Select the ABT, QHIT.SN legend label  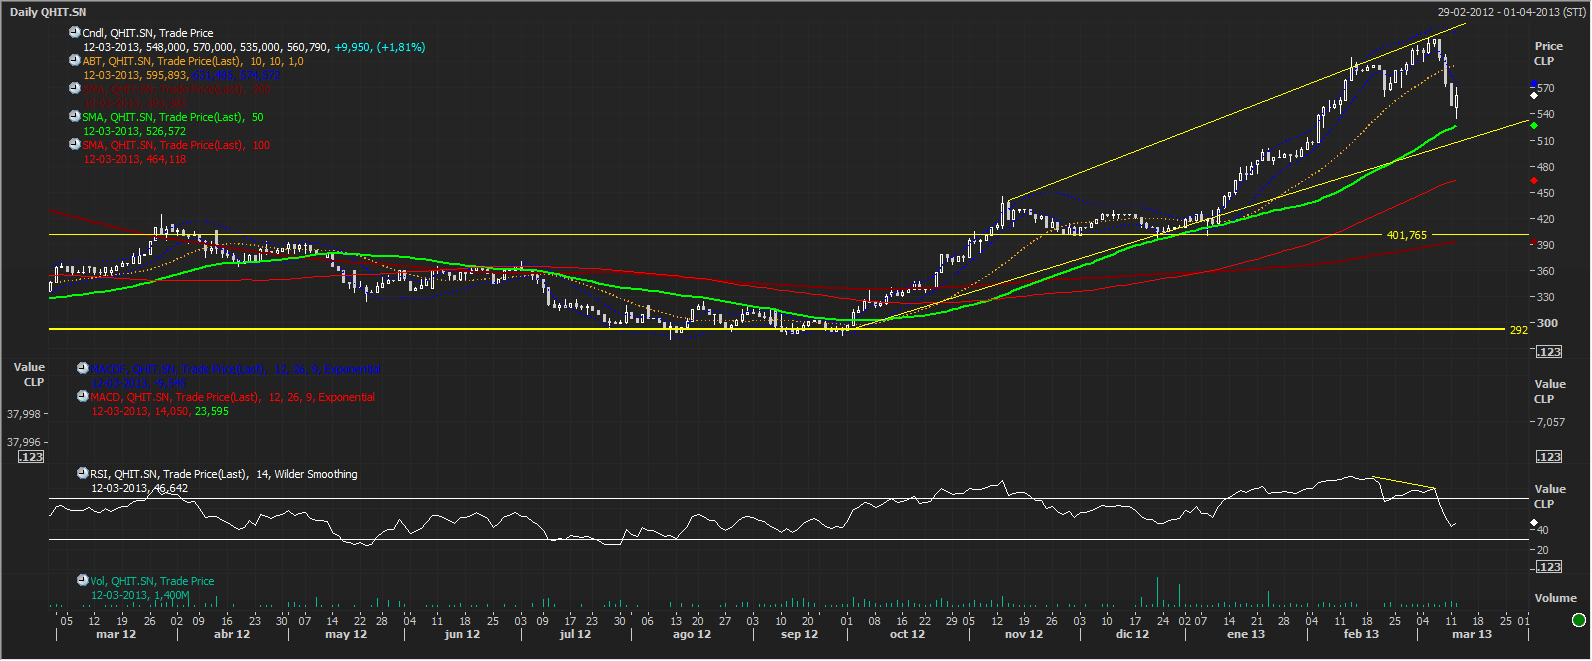(x=193, y=61)
